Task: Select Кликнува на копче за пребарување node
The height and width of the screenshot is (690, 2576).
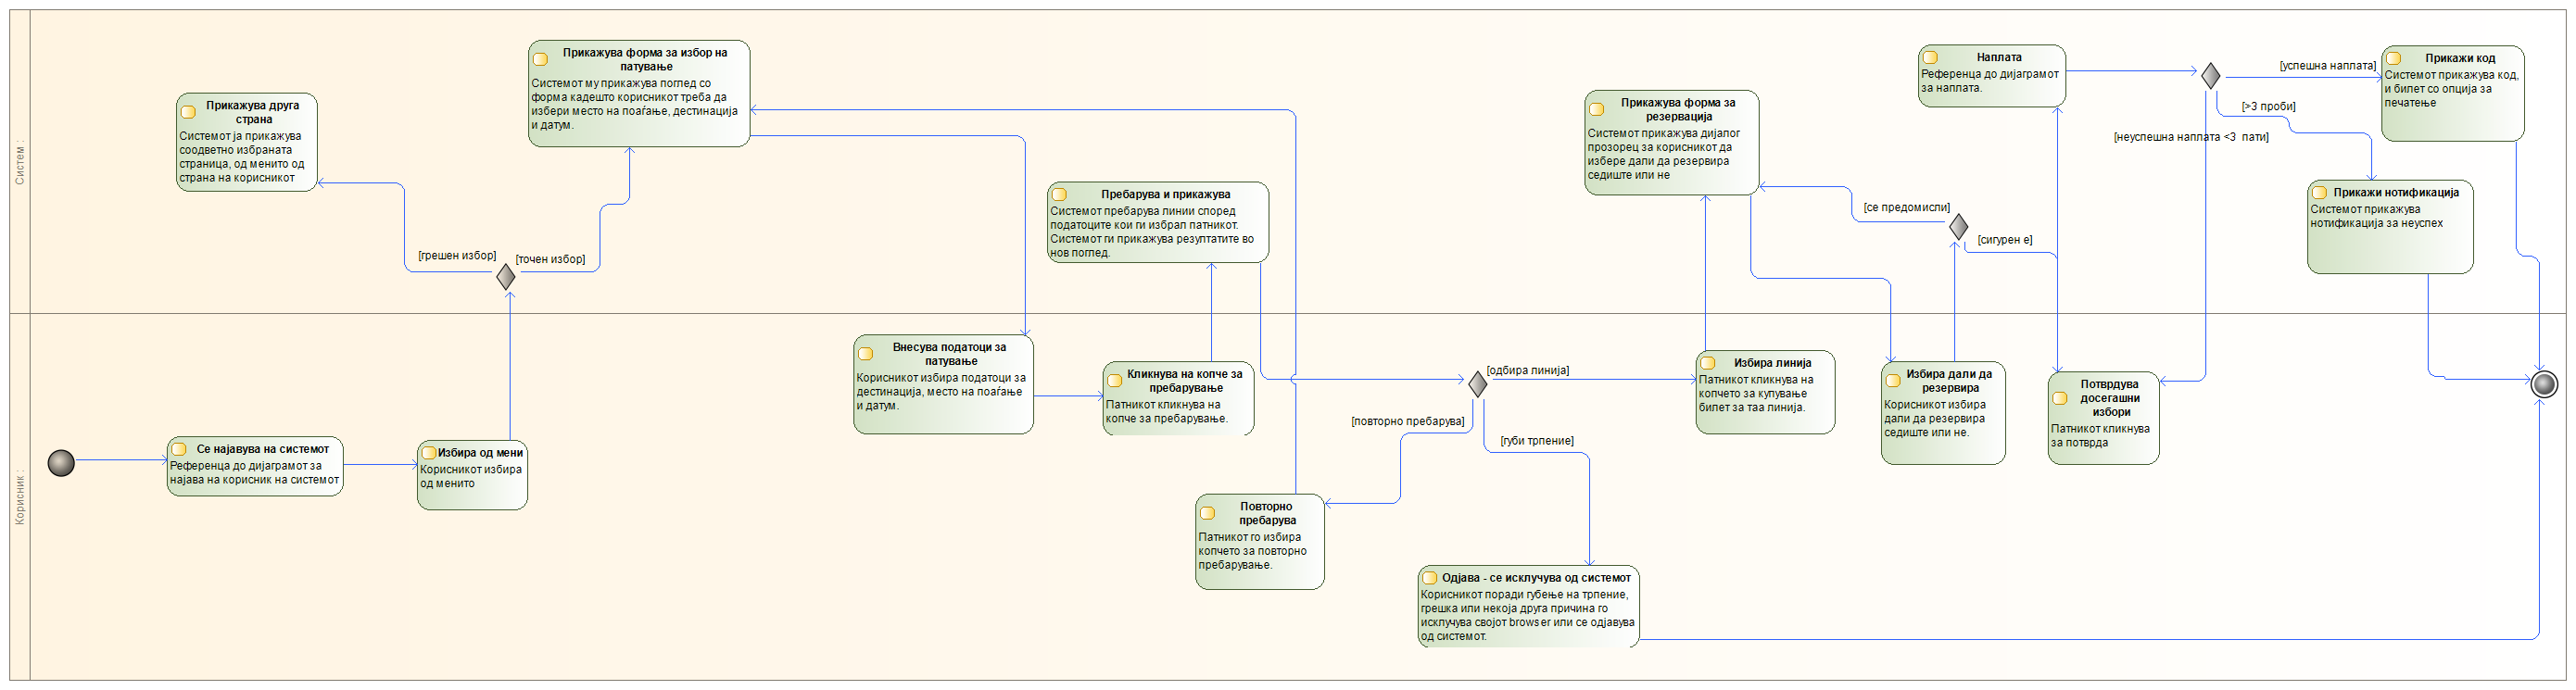Action: click(x=1178, y=398)
